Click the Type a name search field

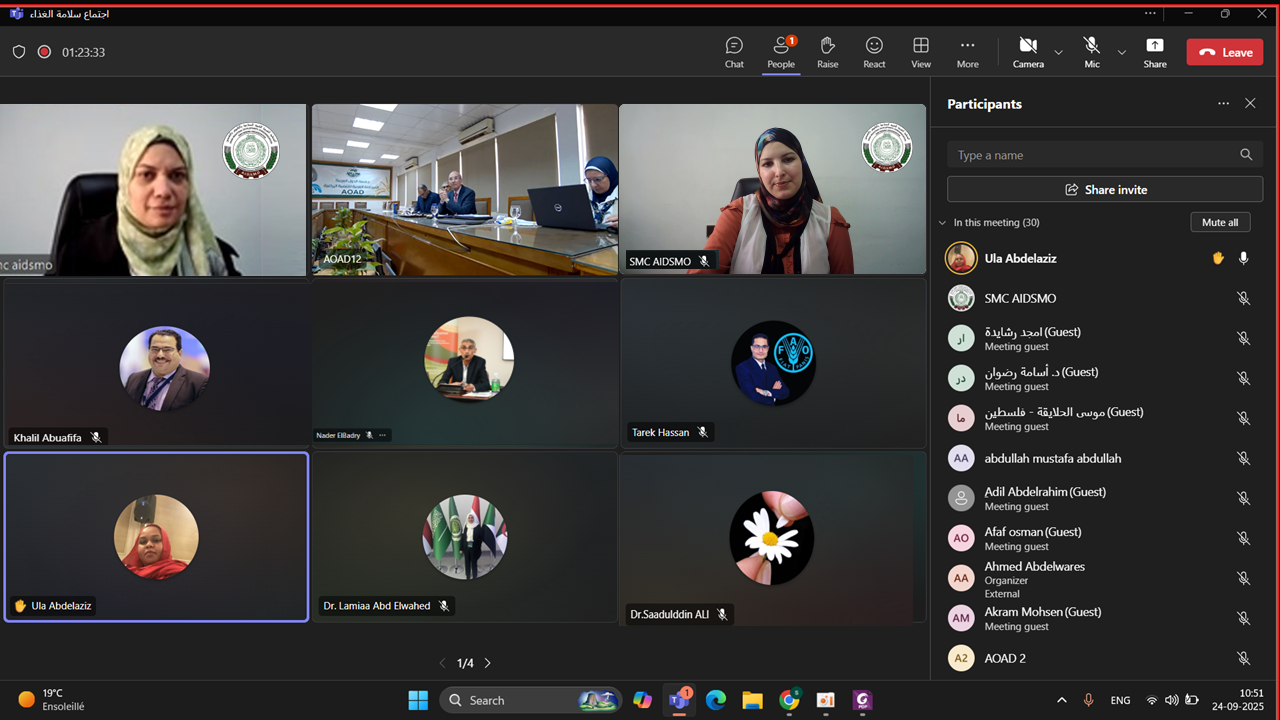(1095, 155)
